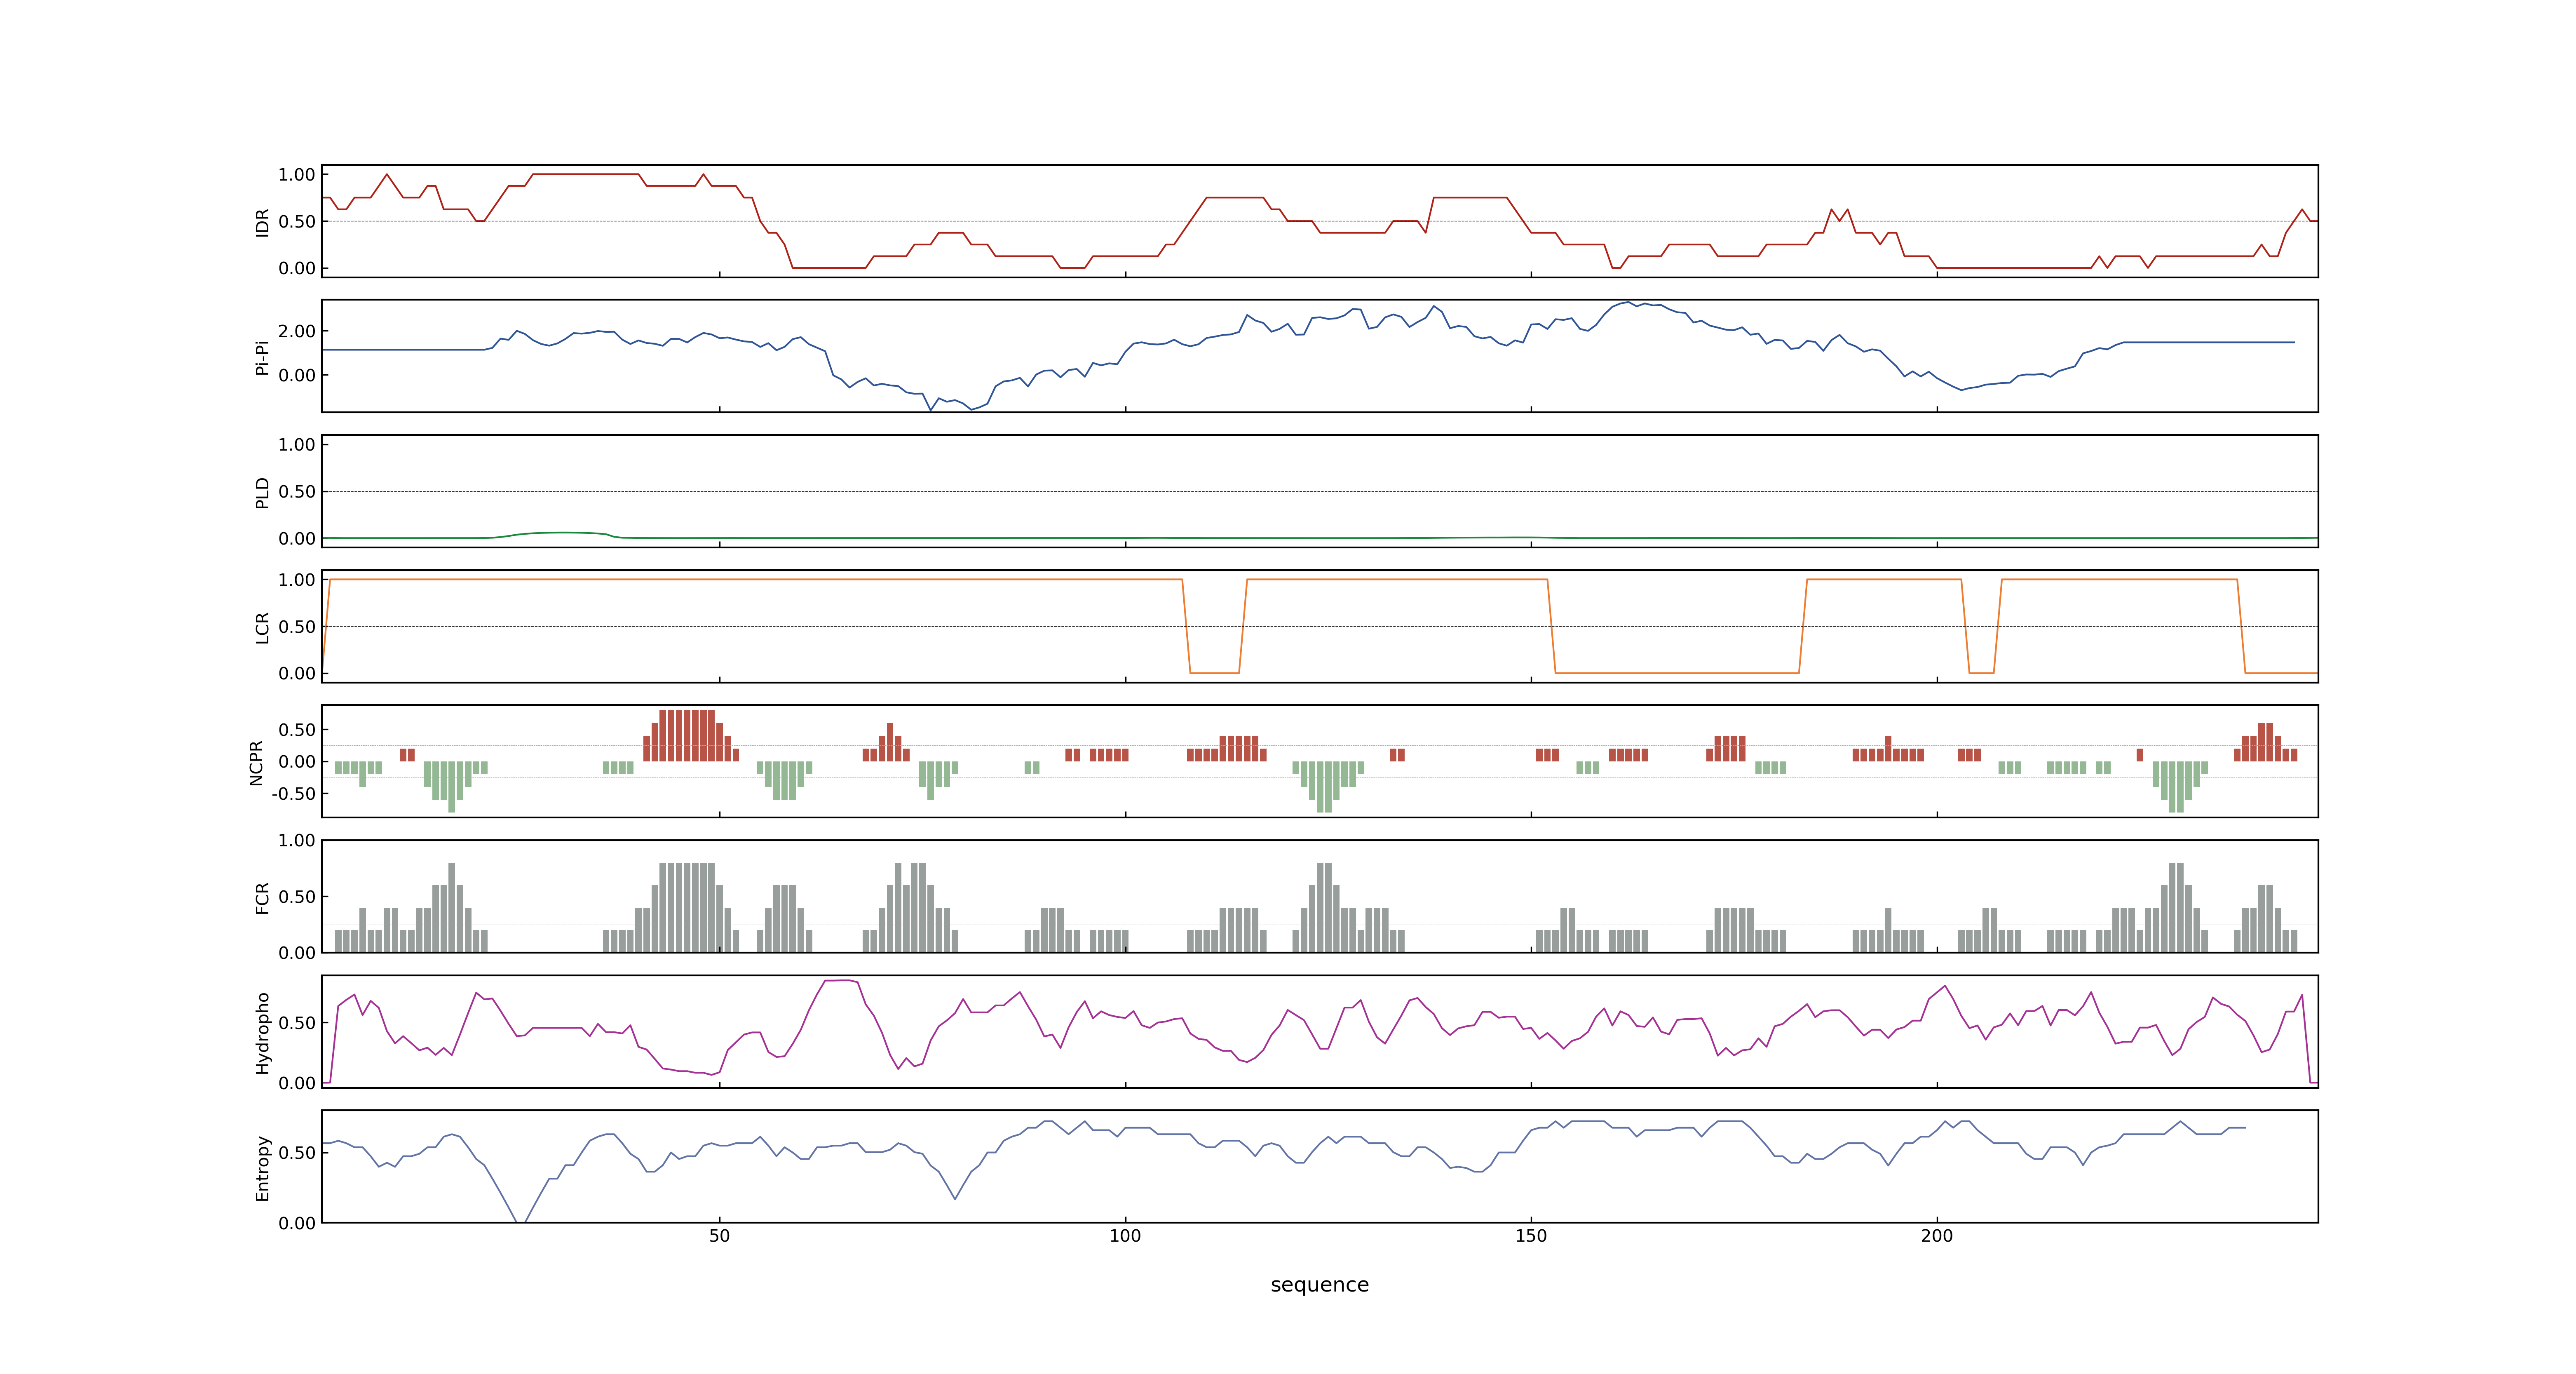Select the Entropy axis label

[x=262, y=1167]
